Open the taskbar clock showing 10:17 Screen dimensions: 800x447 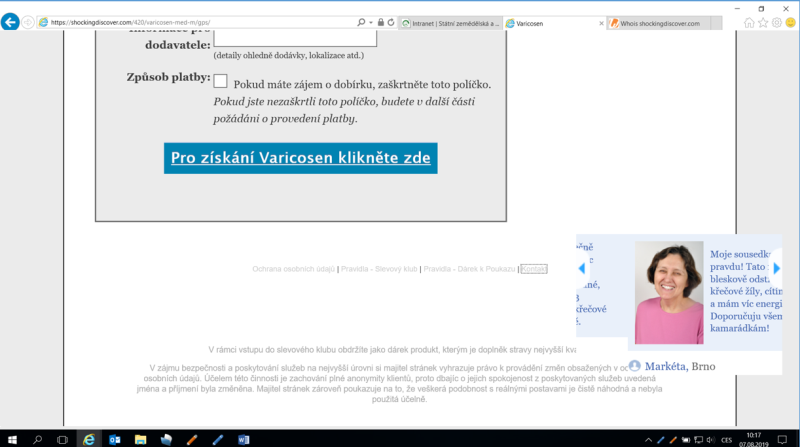coord(754,439)
